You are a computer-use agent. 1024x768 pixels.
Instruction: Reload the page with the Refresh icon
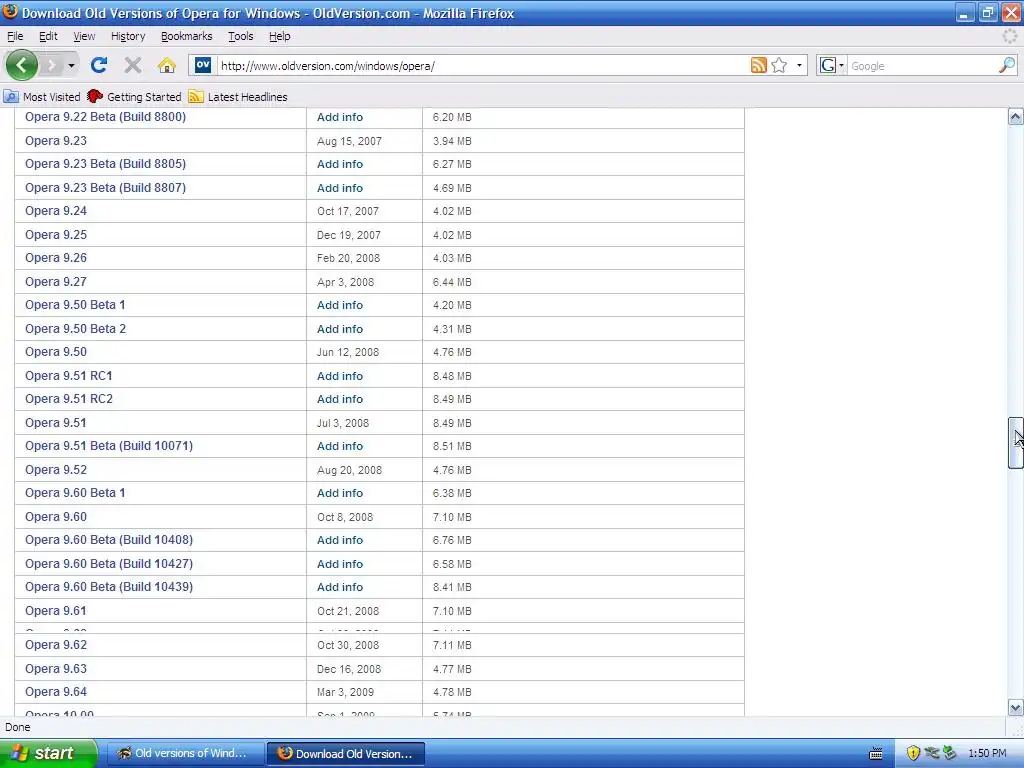(99, 65)
